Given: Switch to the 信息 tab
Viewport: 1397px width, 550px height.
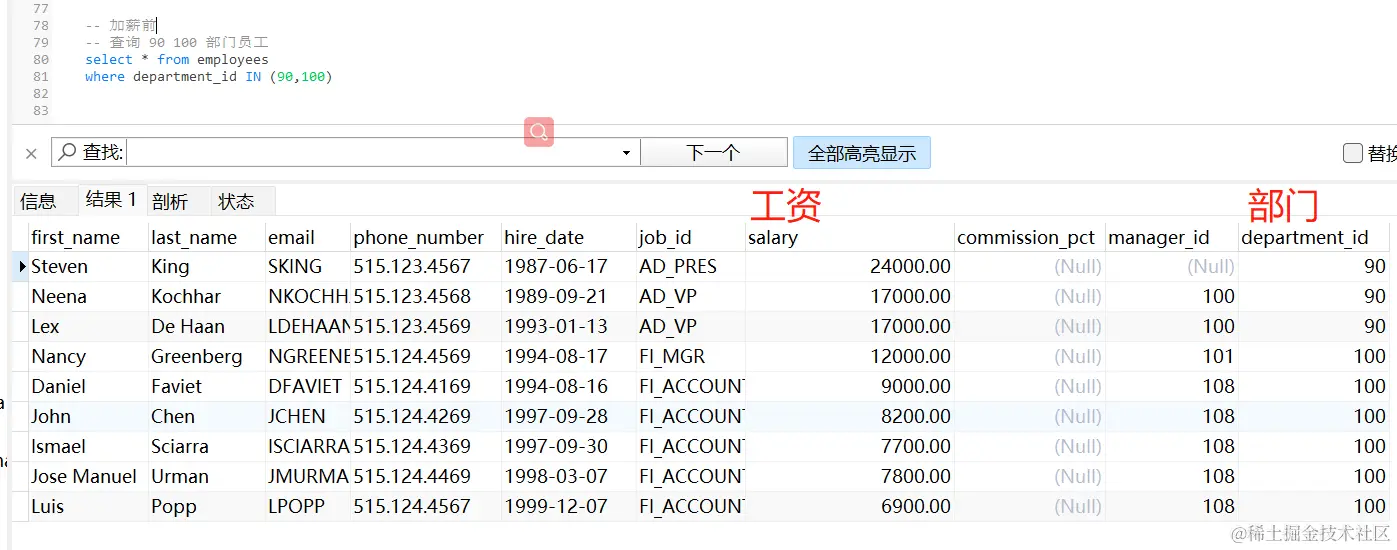Looking at the screenshot, I should pyautogui.click(x=38, y=201).
